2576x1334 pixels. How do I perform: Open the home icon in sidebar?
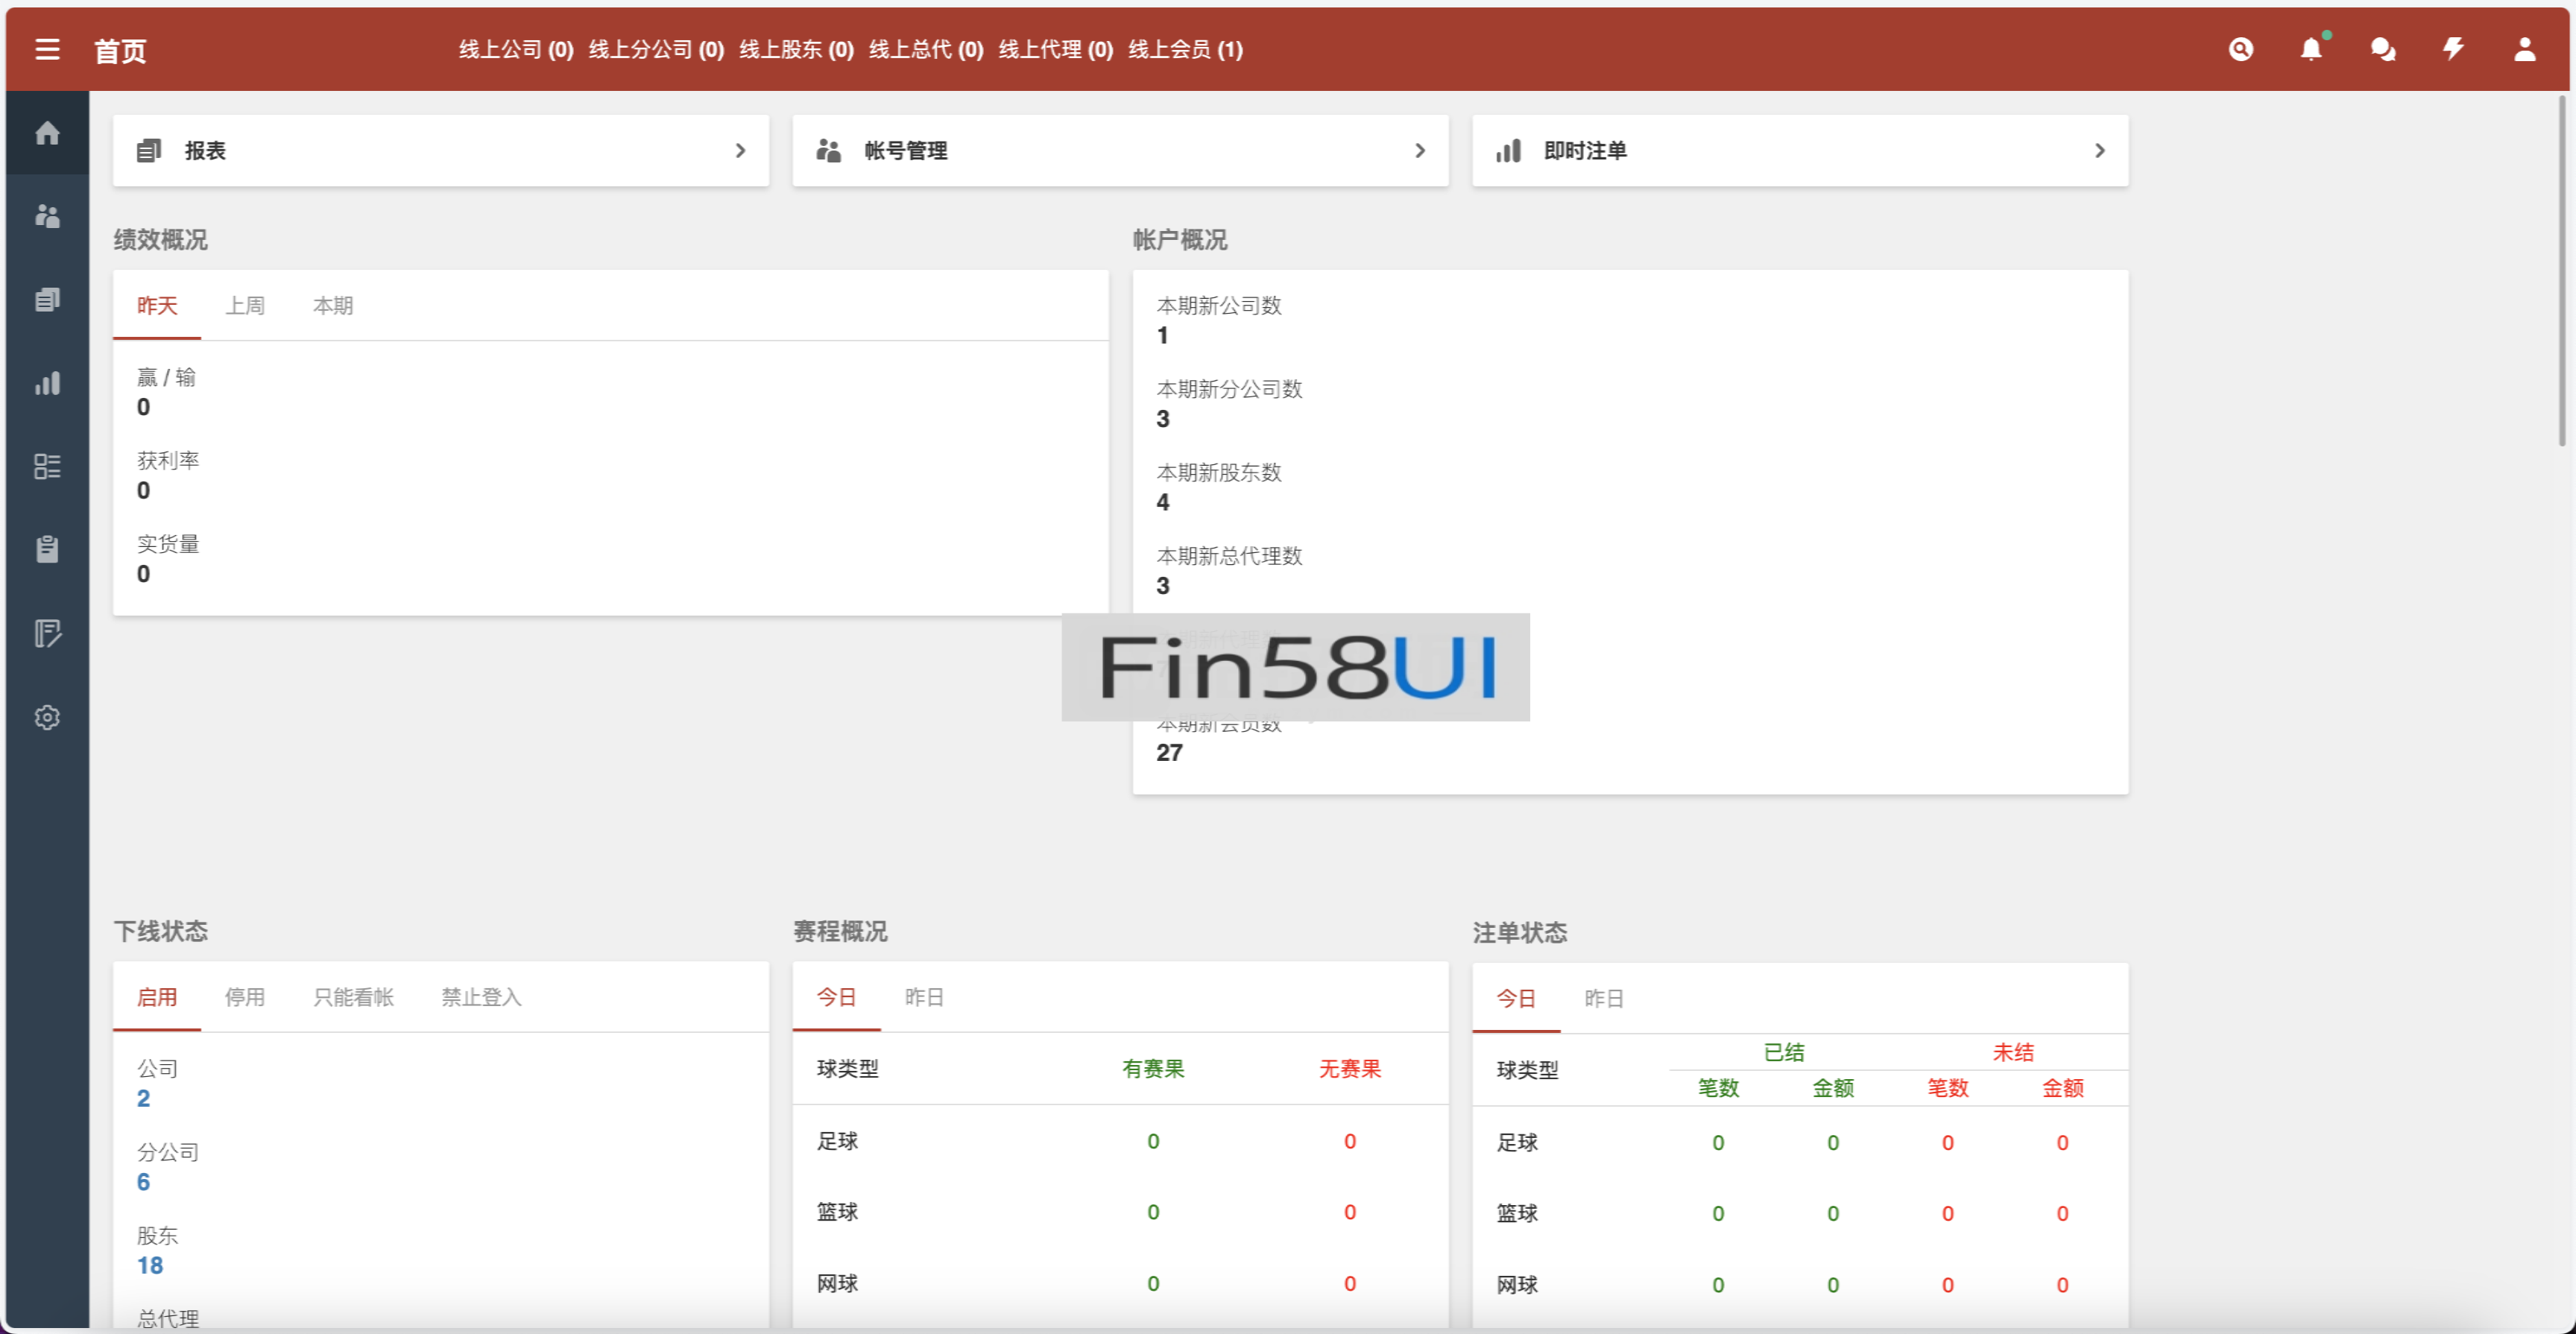47,133
